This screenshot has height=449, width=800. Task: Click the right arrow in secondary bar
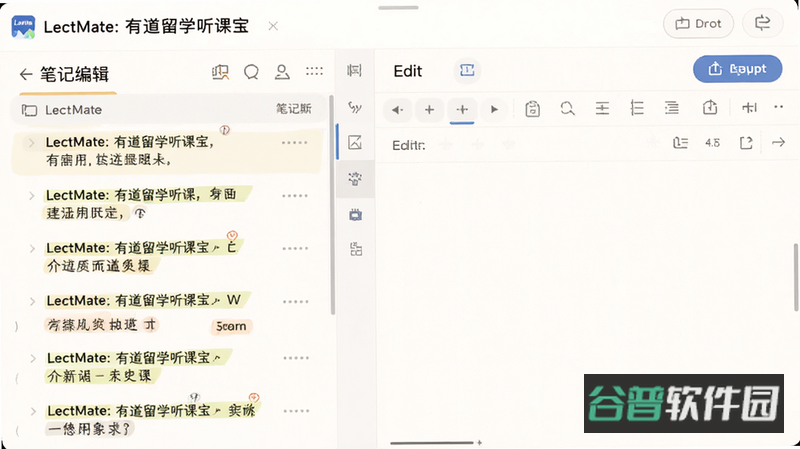point(779,142)
